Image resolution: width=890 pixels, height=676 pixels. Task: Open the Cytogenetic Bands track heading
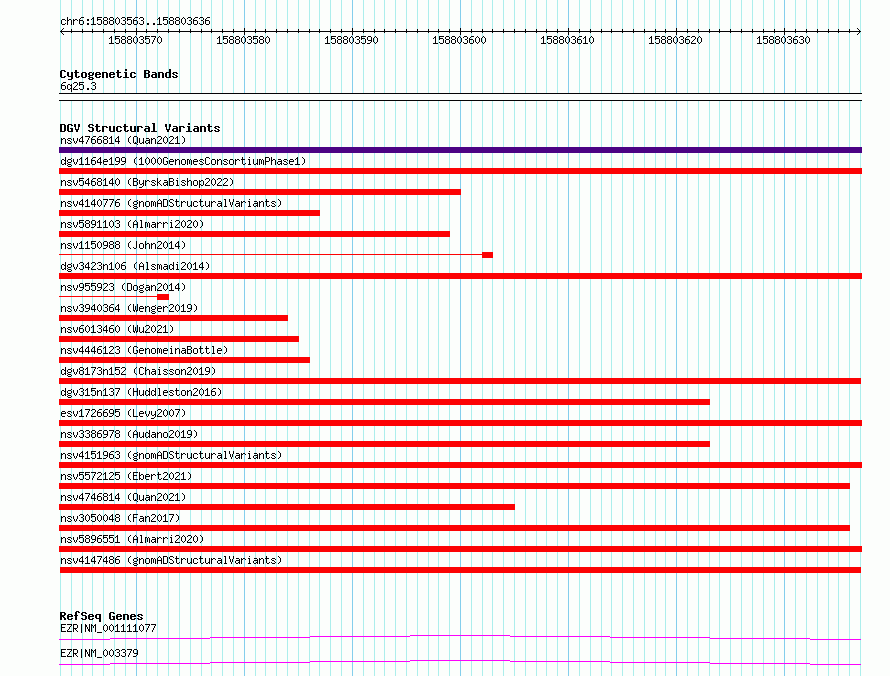(x=119, y=74)
